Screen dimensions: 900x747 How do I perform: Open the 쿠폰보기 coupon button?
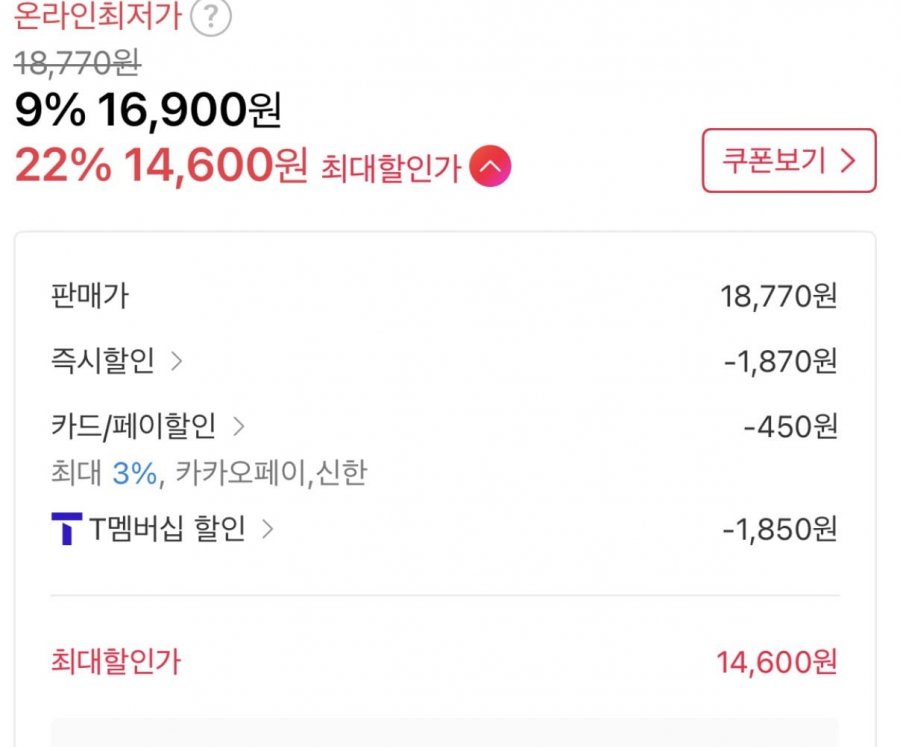788,161
